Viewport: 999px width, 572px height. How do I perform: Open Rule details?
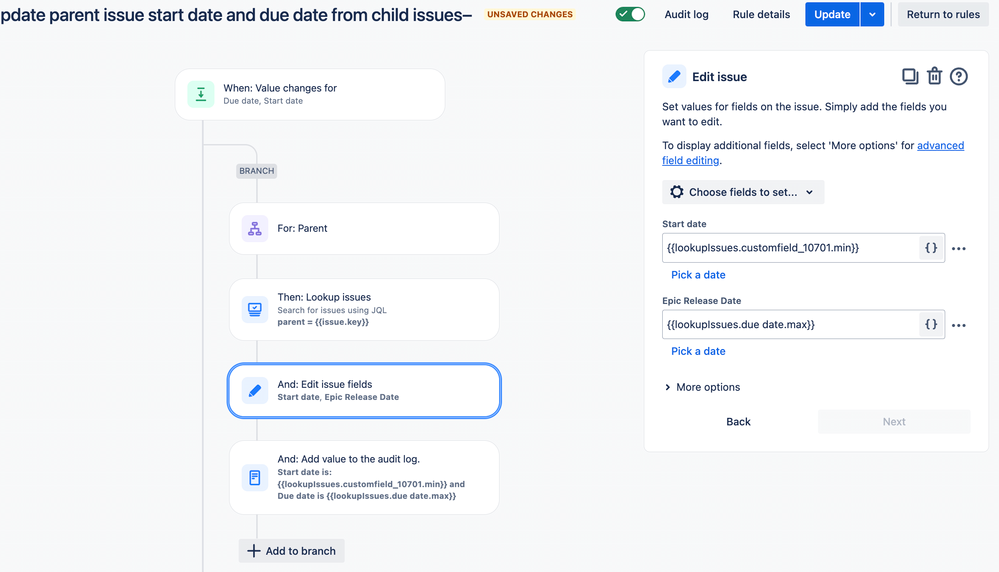pyautogui.click(x=761, y=14)
